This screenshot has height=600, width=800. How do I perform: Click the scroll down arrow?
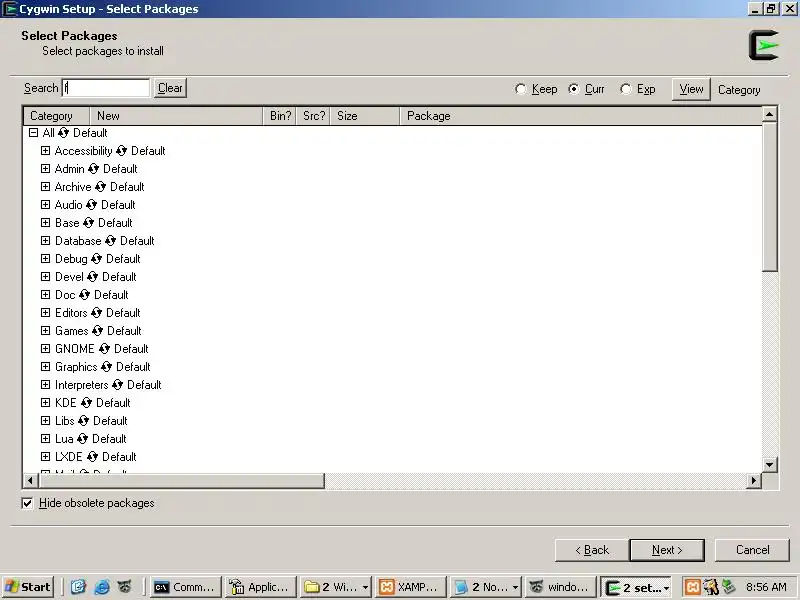769,464
